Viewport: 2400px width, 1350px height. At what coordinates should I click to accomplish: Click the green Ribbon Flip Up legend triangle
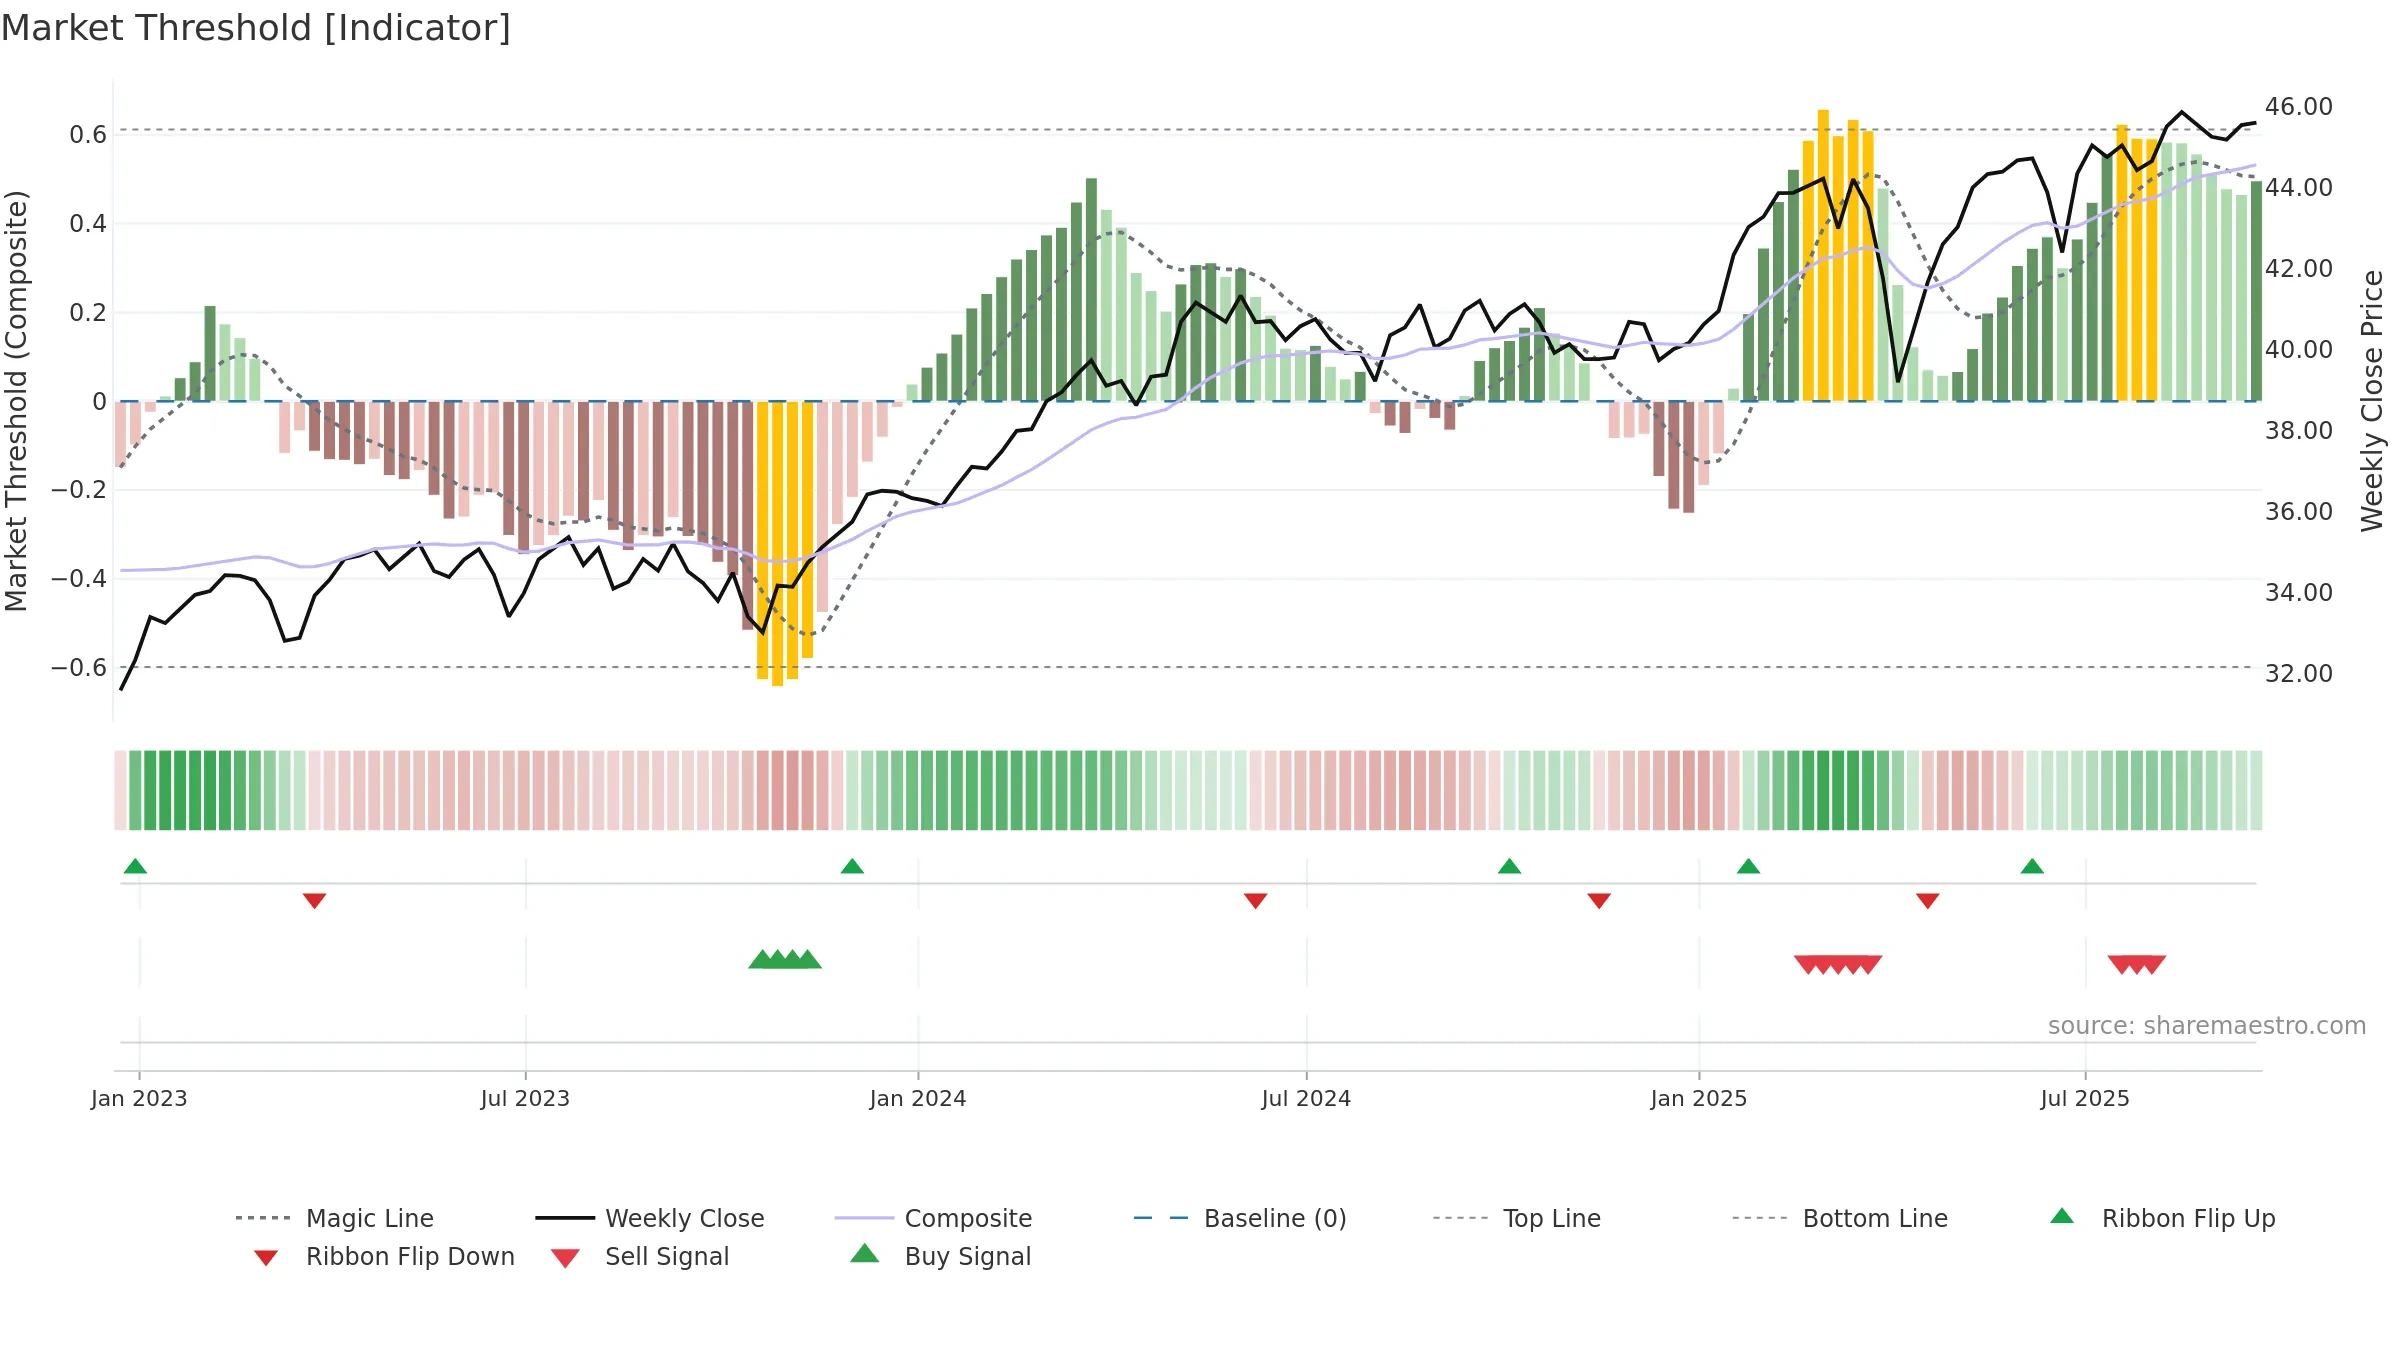[2062, 1216]
